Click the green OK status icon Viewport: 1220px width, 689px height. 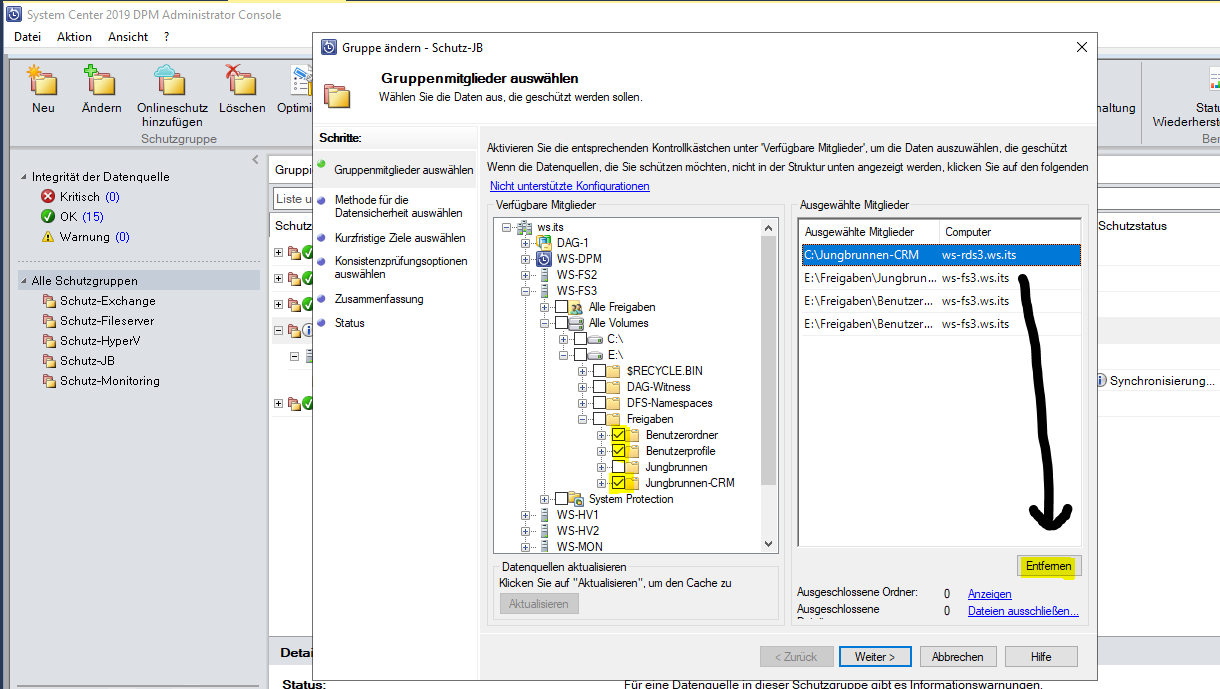click(x=48, y=217)
